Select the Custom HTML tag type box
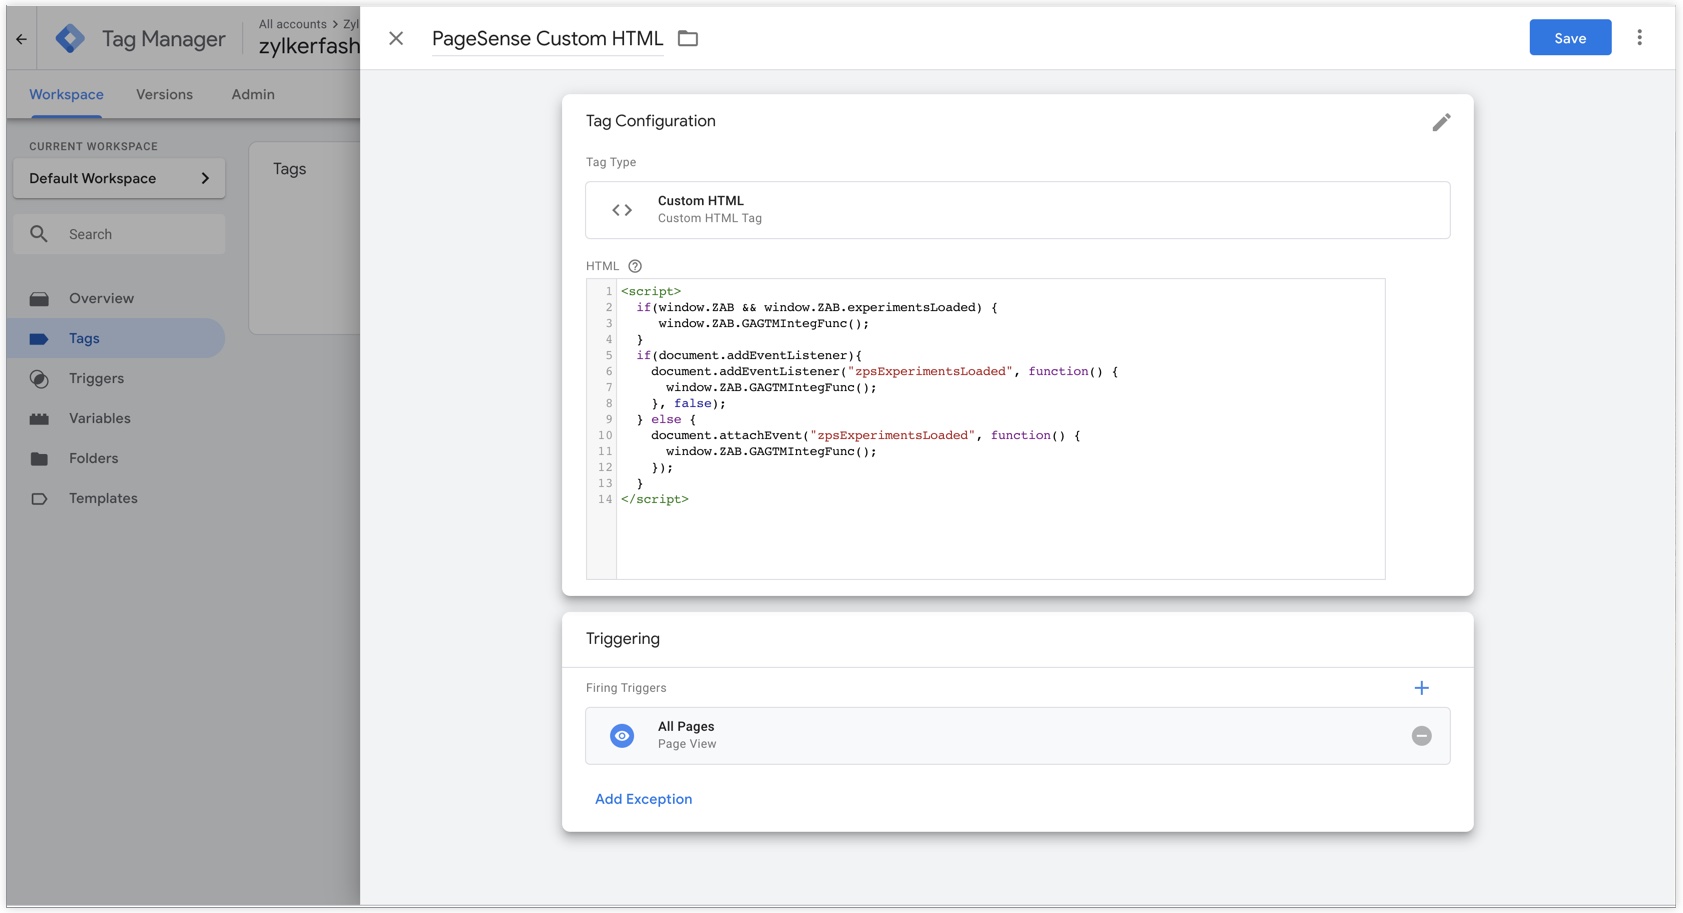This screenshot has height=913, width=1683. (x=1017, y=210)
